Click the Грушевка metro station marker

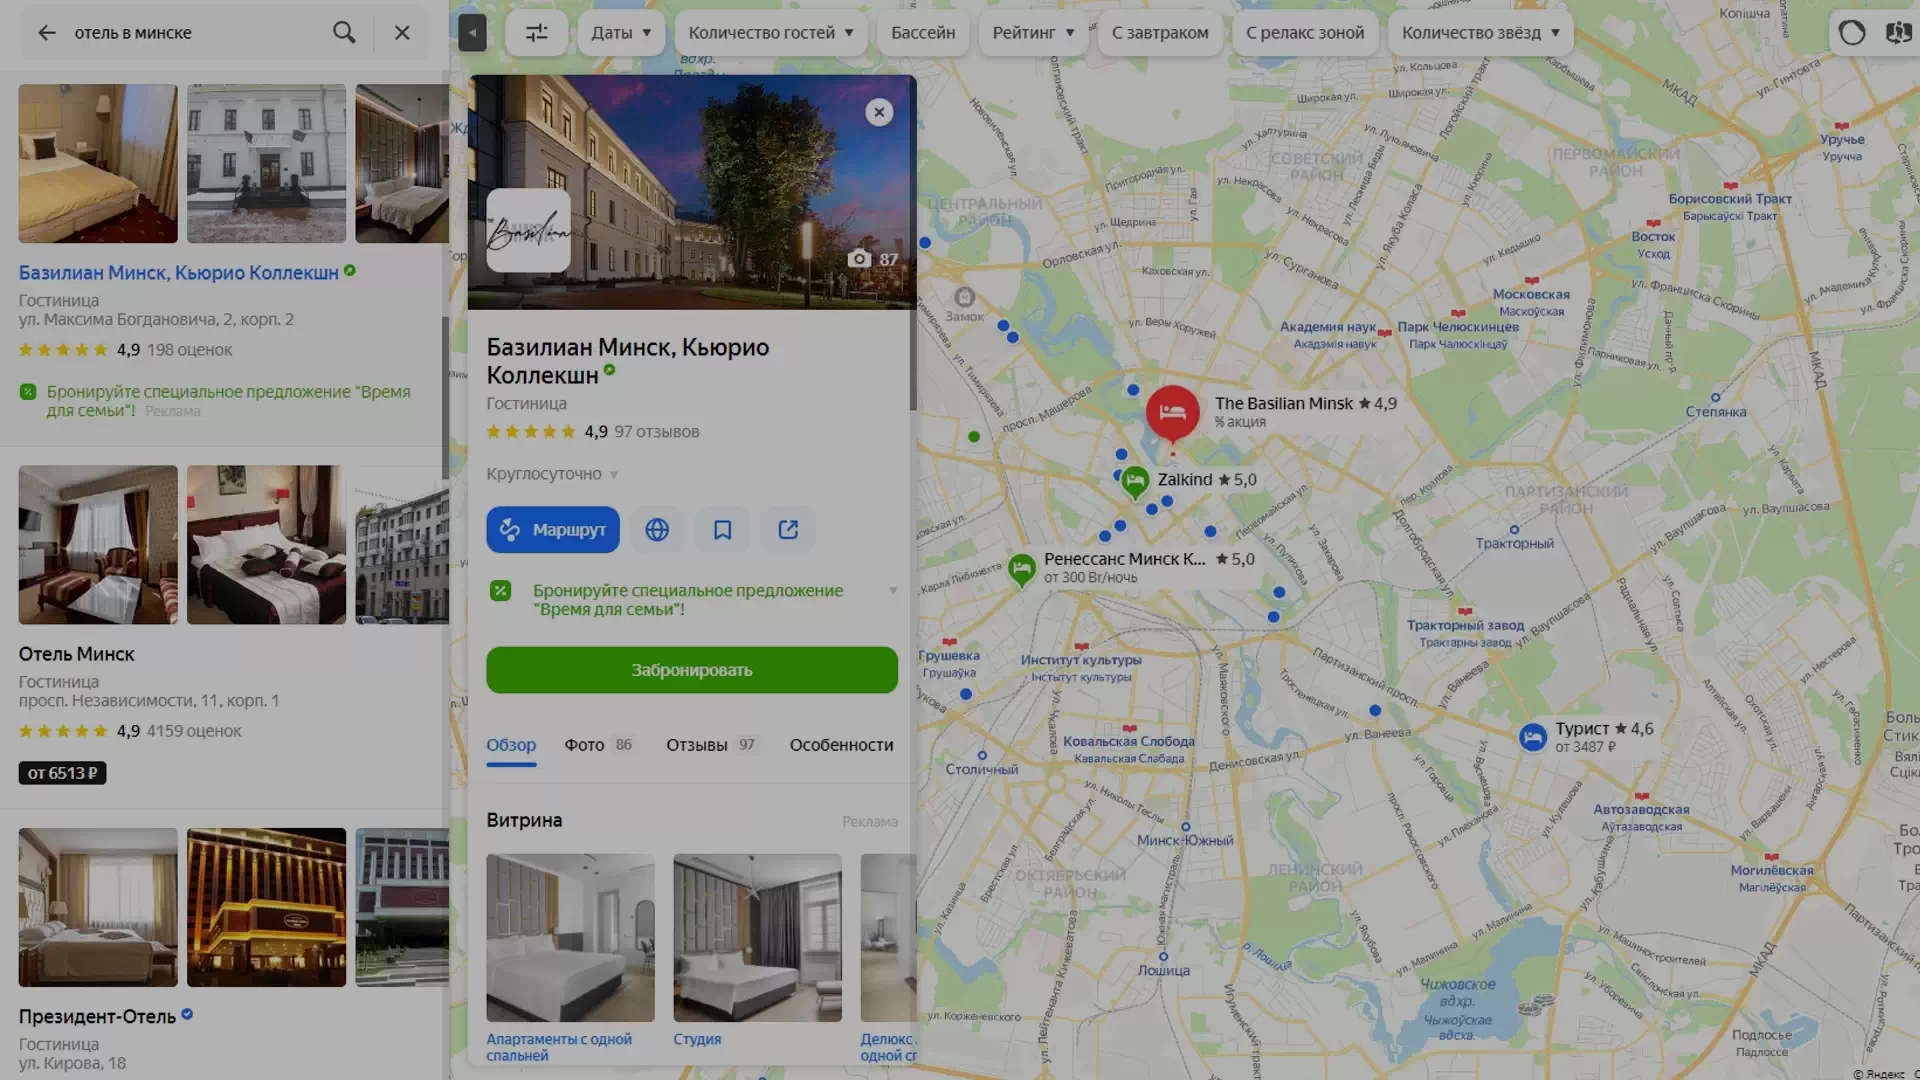(949, 642)
